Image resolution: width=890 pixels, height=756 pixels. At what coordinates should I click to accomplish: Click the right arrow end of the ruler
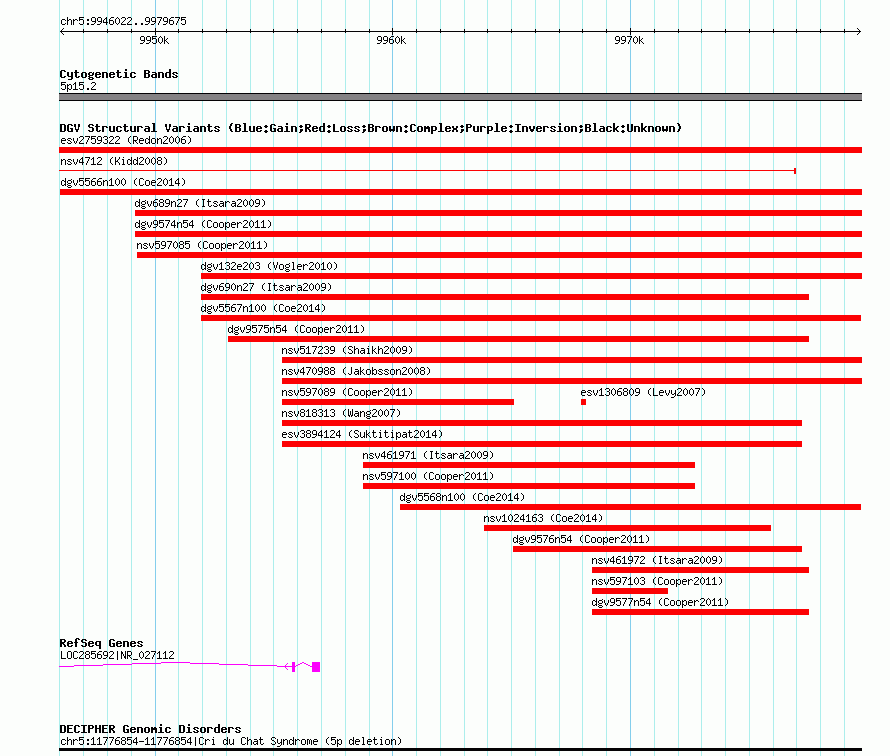point(859,31)
